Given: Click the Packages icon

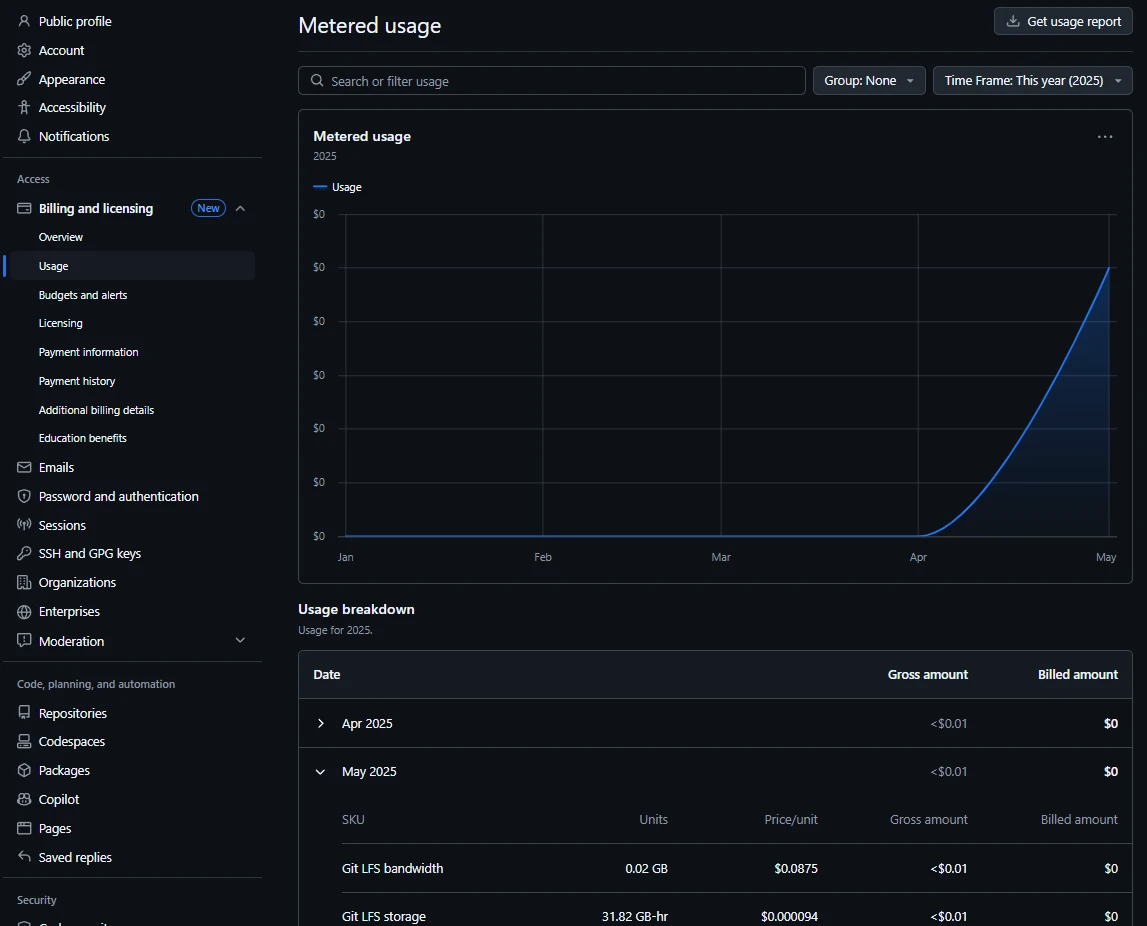Looking at the screenshot, I should click(x=22, y=770).
